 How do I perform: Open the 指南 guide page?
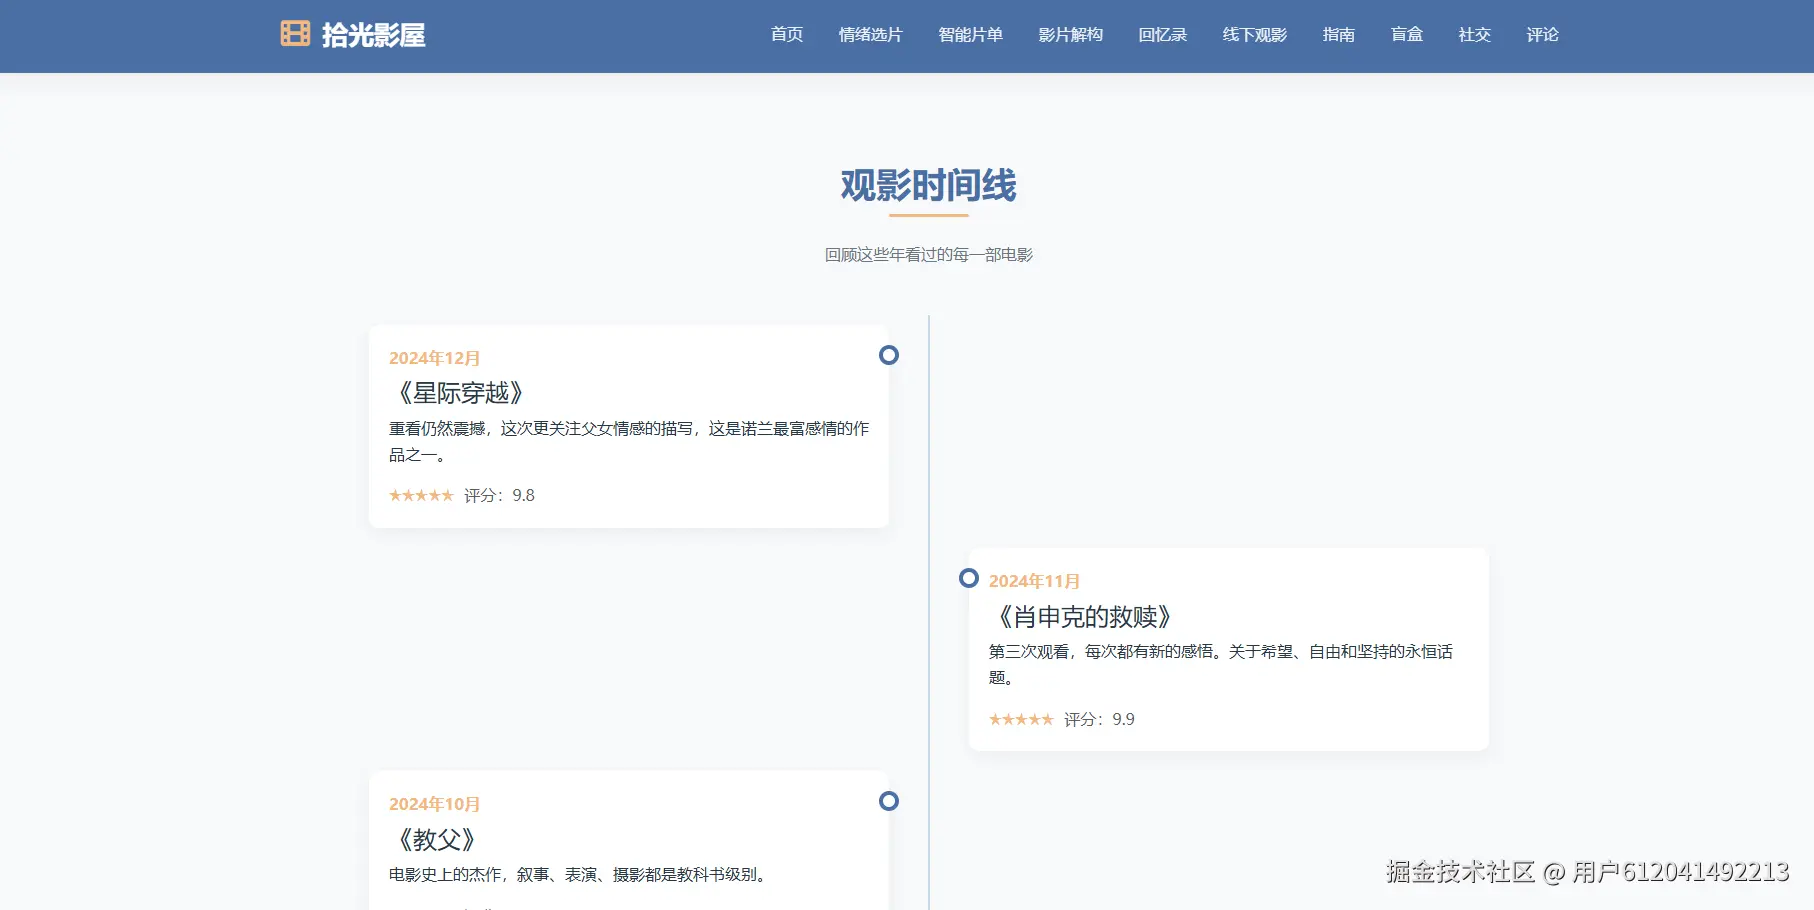point(1339,33)
